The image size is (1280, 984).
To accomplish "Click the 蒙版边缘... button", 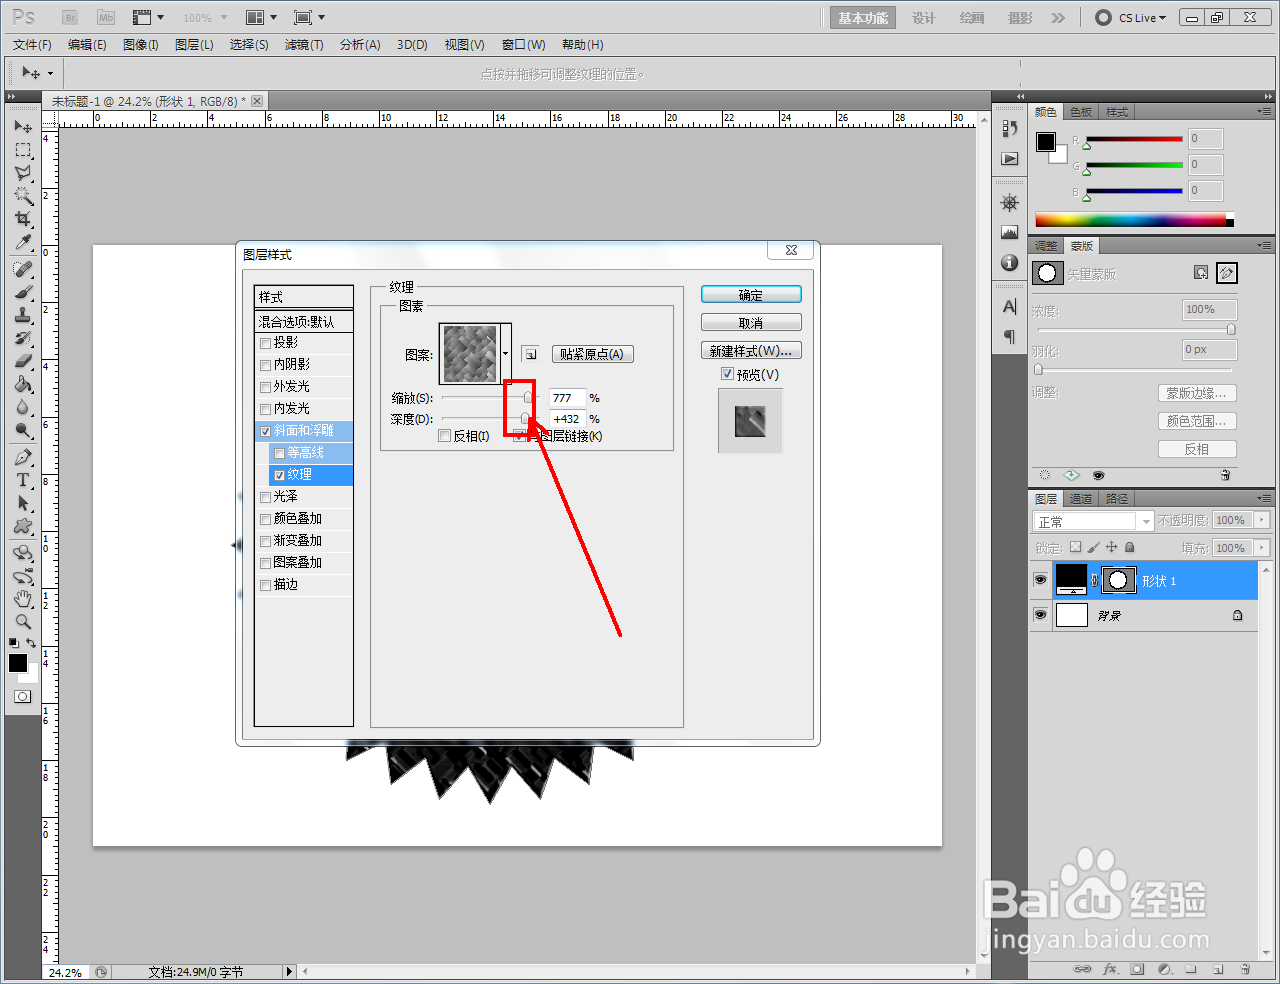I will coord(1197,393).
